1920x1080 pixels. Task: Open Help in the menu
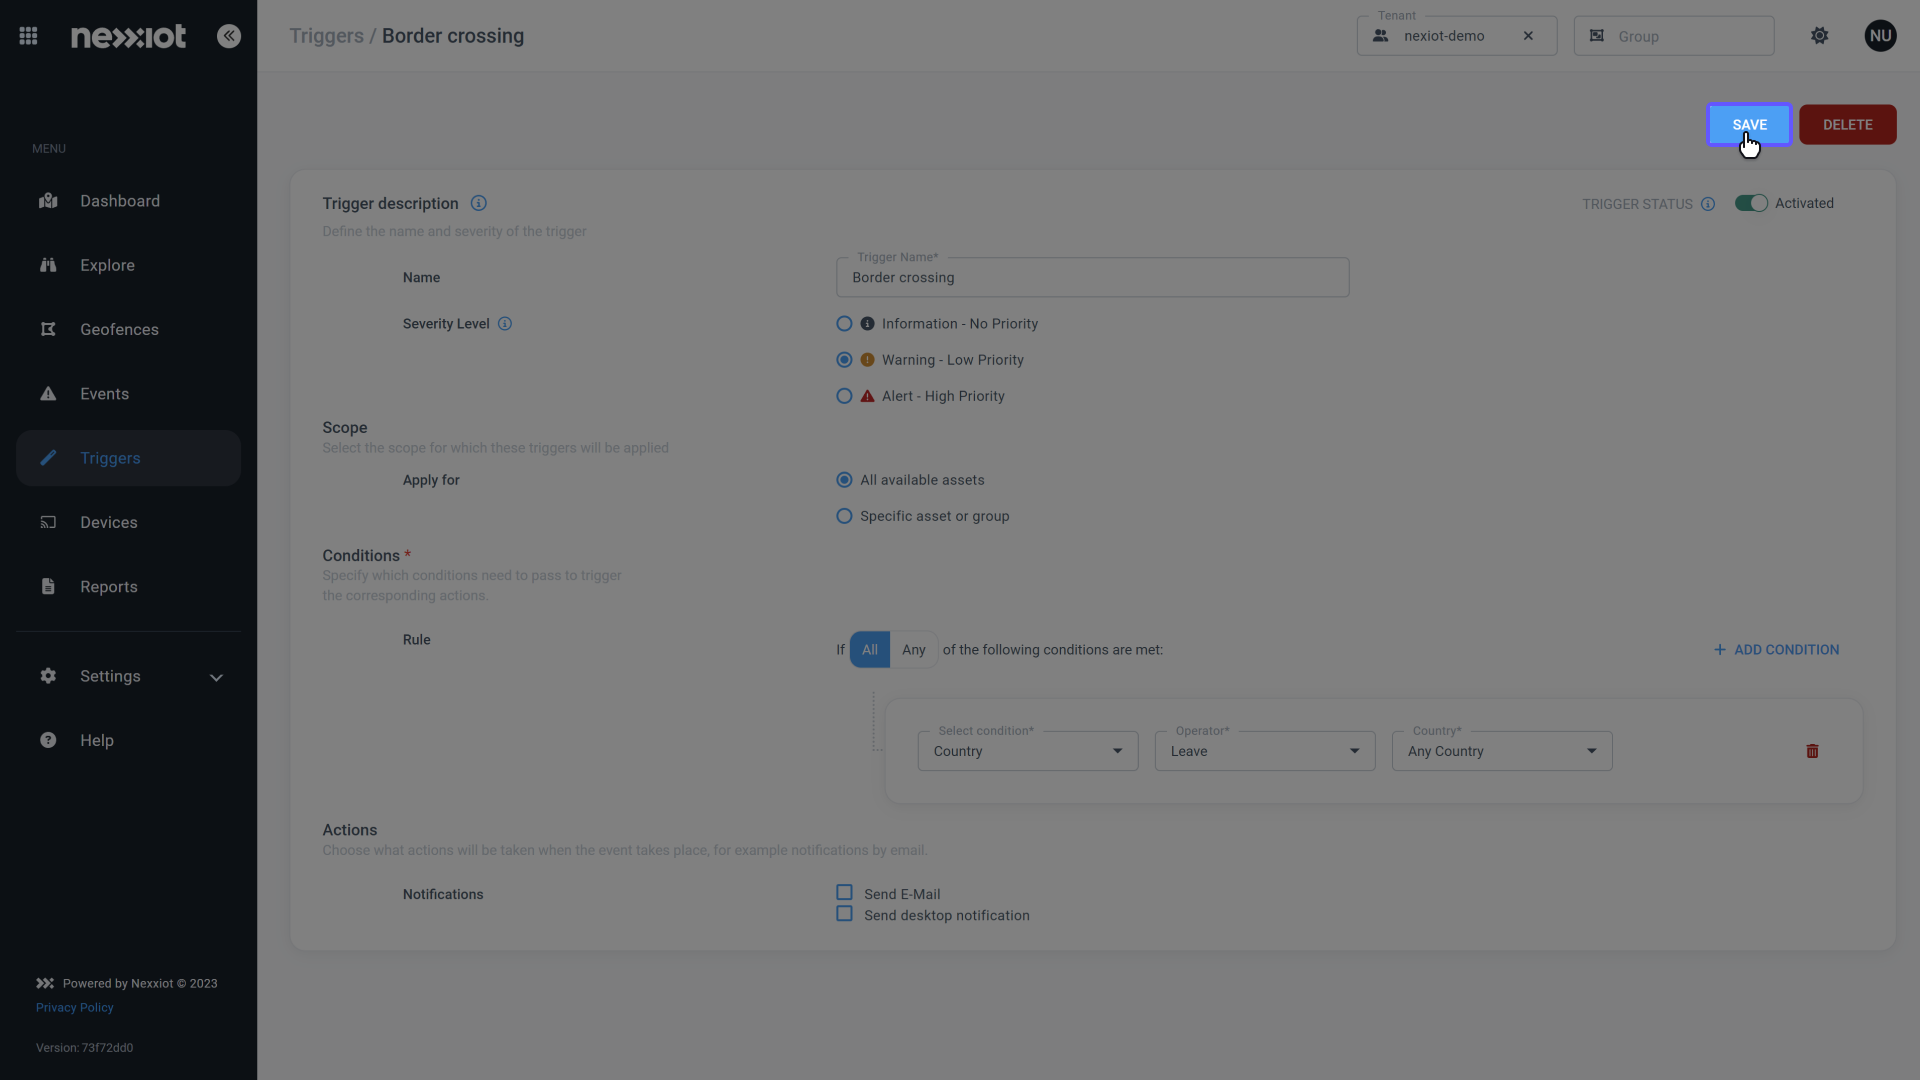[128, 740]
